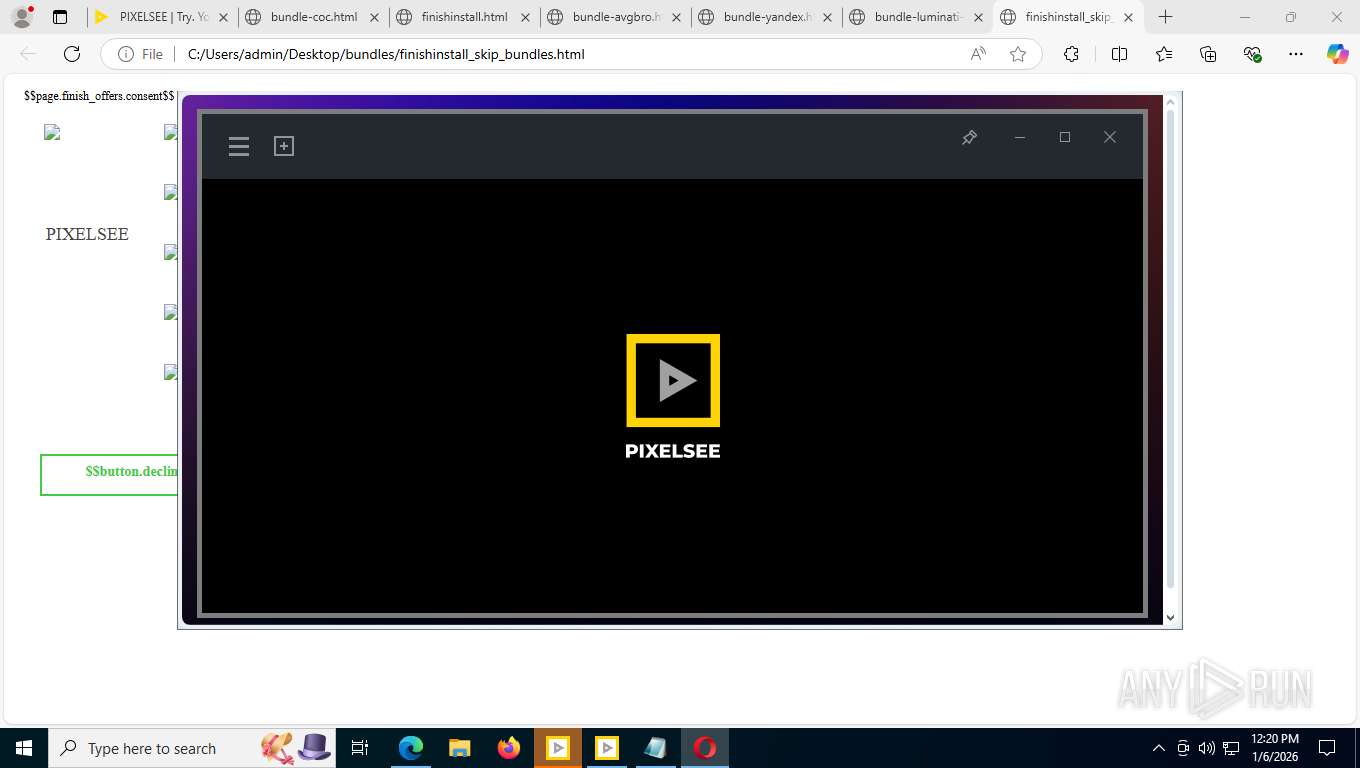This screenshot has width=1360, height=768.
Task: Open a new browser tab
Action: (x=1165, y=17)
